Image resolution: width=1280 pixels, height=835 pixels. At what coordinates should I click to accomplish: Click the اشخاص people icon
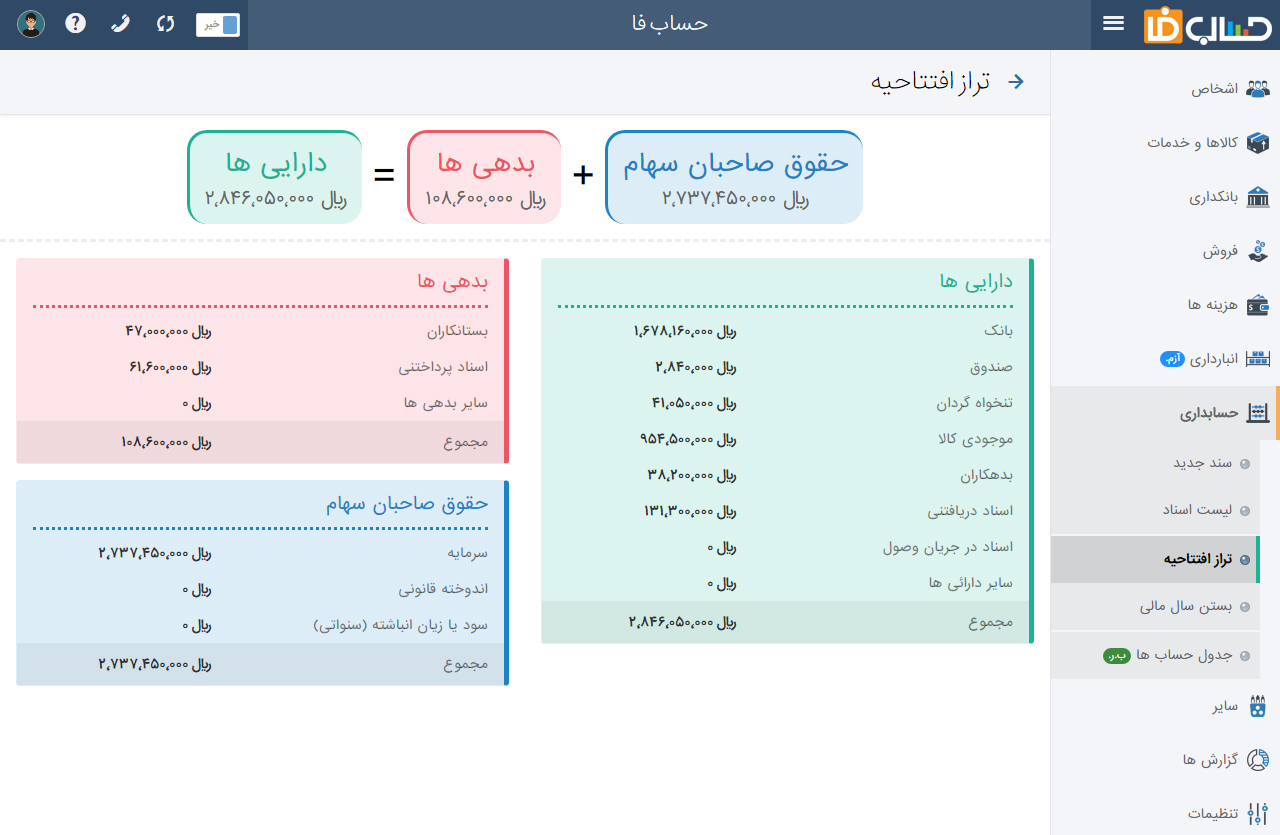pyautogui.click(x=1258, y=88)
